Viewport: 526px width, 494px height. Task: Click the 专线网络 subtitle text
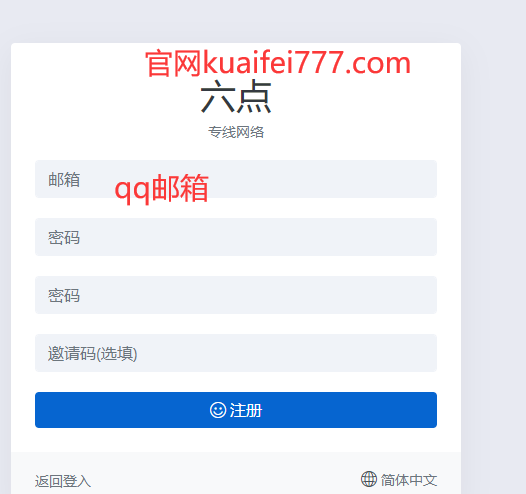click(236, 132)
